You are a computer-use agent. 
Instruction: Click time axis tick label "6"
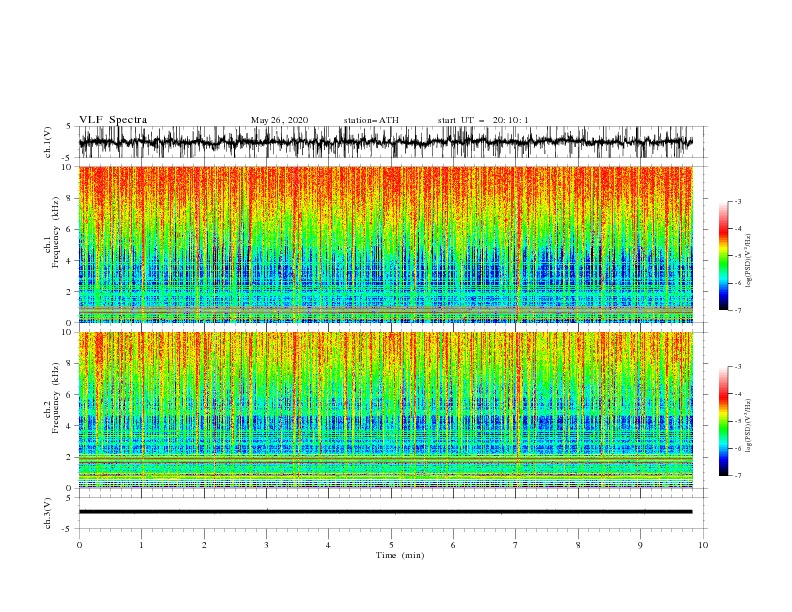[x=453, y=545]
